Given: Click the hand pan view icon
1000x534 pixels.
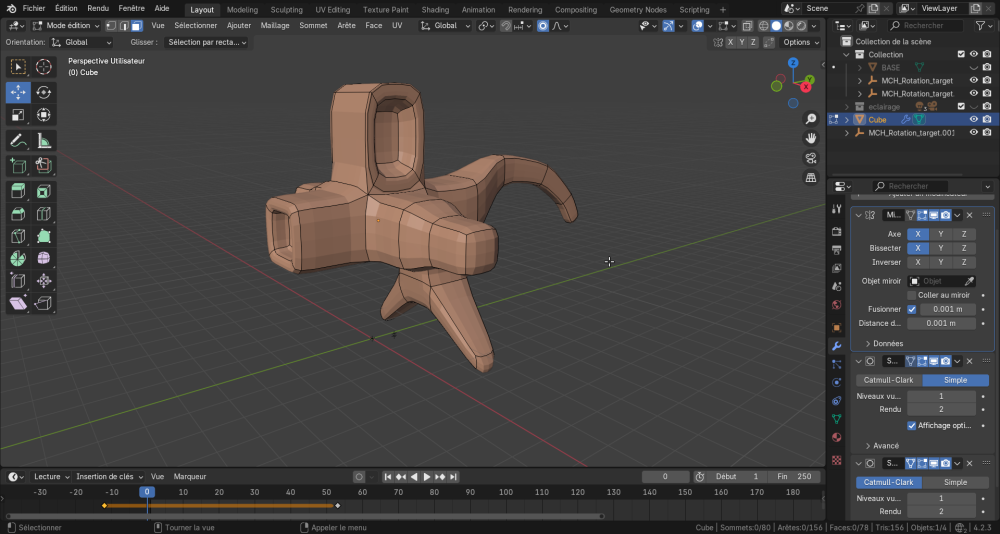Looking at the screenshot, I should 811,138.
